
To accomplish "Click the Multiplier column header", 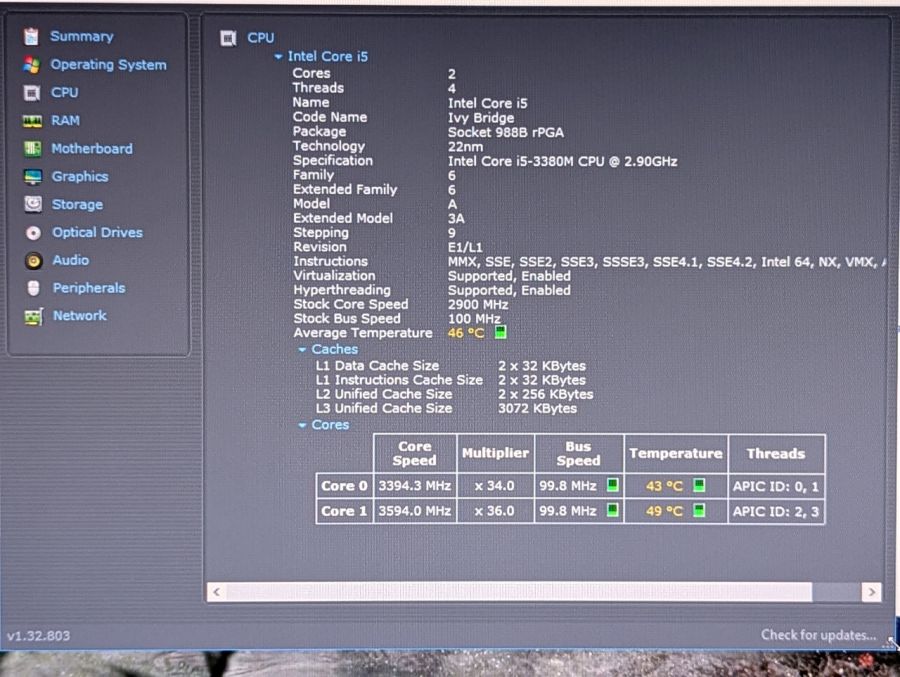I will coord(495,453).
